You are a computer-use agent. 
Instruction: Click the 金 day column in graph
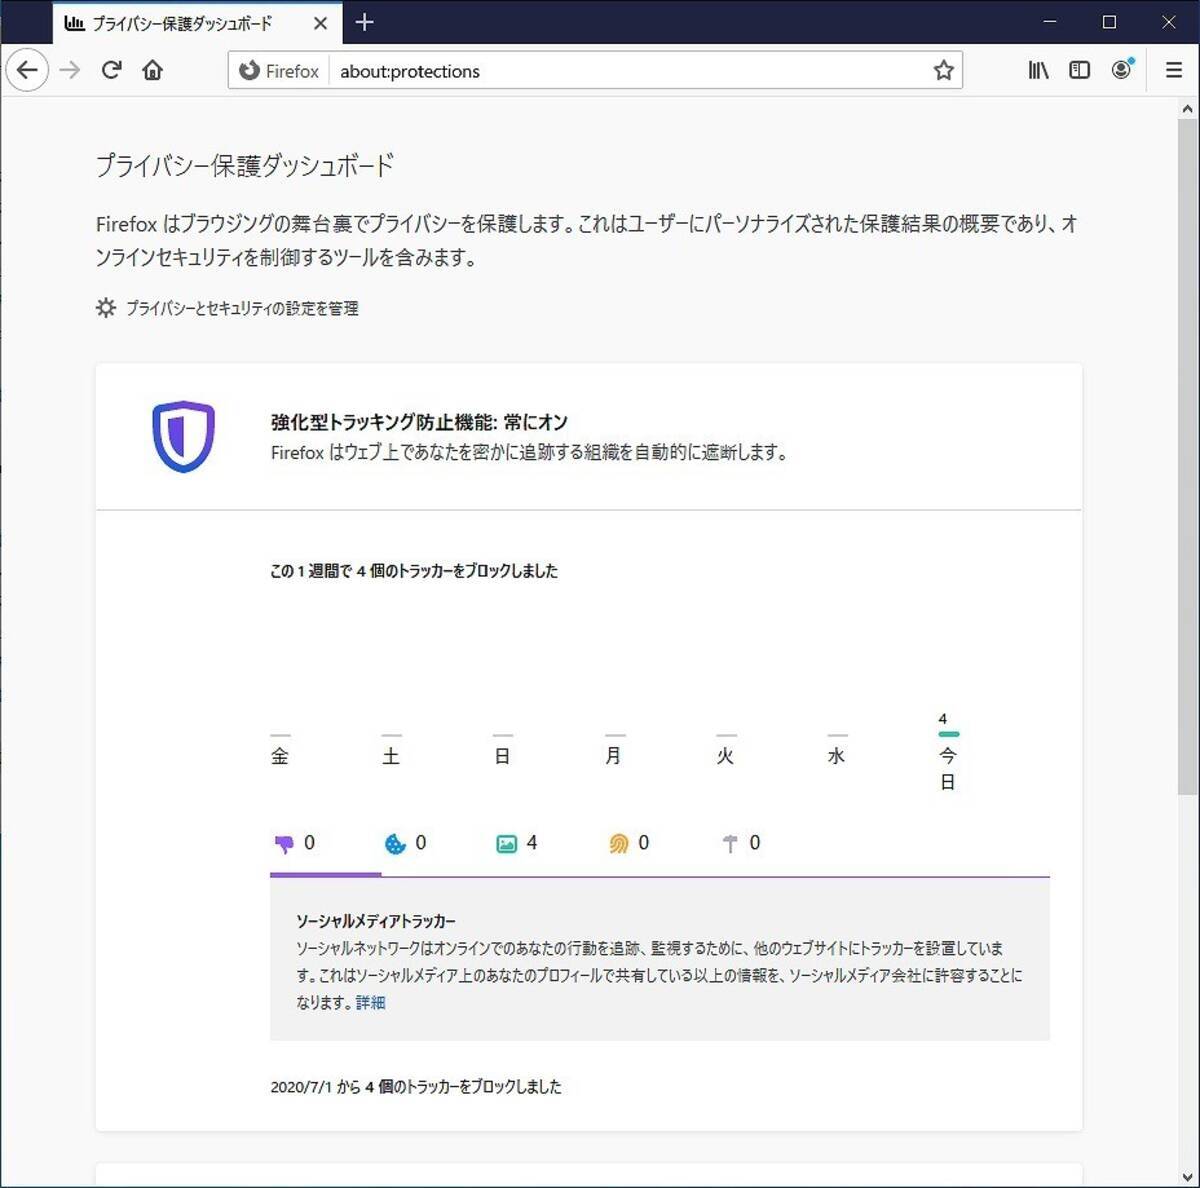tap(280, 751)
